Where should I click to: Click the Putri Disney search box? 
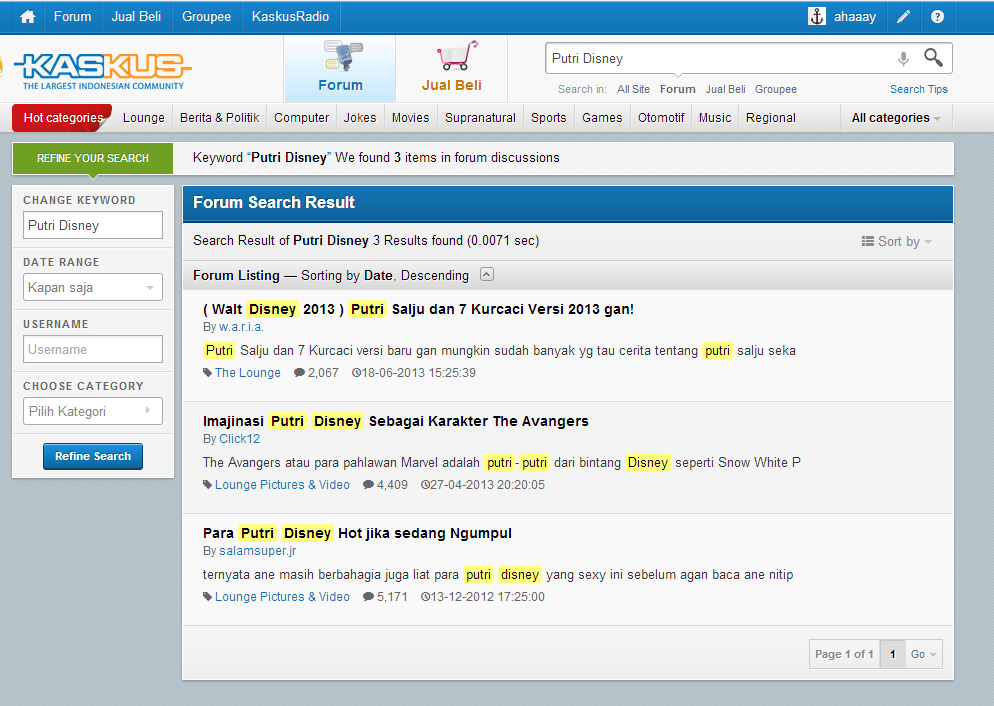point(720,58)
